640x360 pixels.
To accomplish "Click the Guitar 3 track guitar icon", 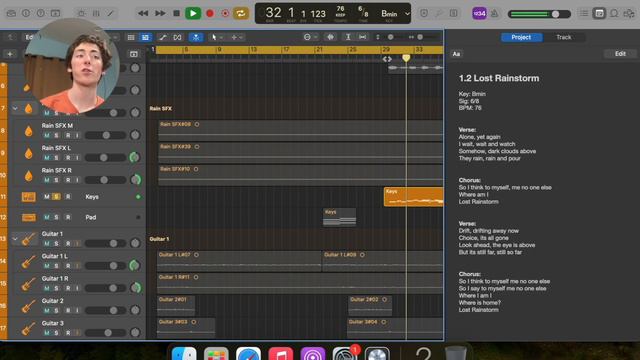I will click(28, 328).
